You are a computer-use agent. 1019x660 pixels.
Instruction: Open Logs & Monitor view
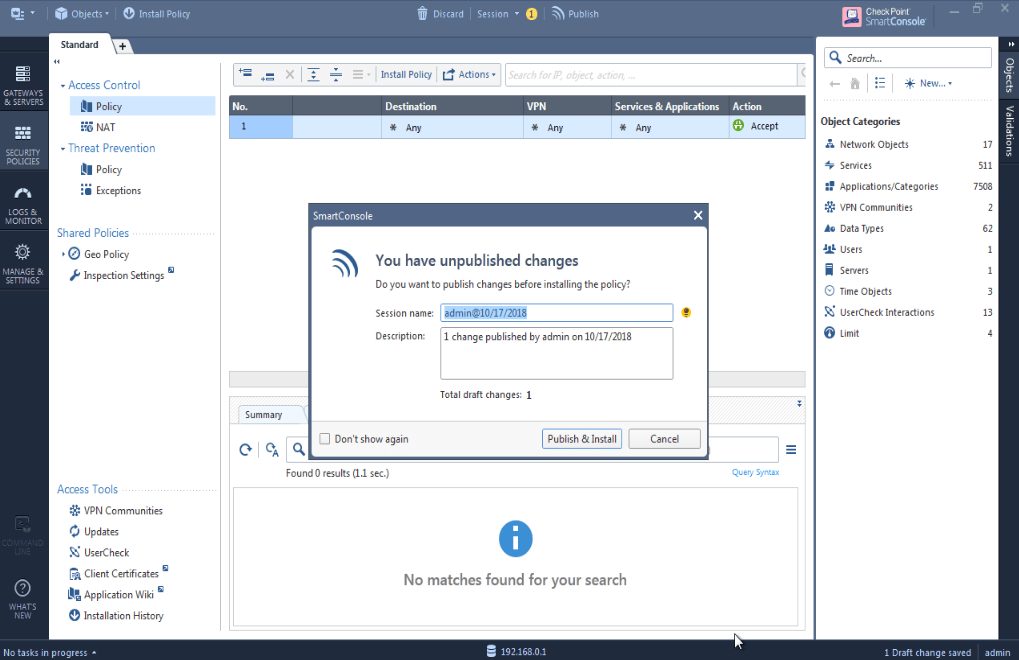23,205
